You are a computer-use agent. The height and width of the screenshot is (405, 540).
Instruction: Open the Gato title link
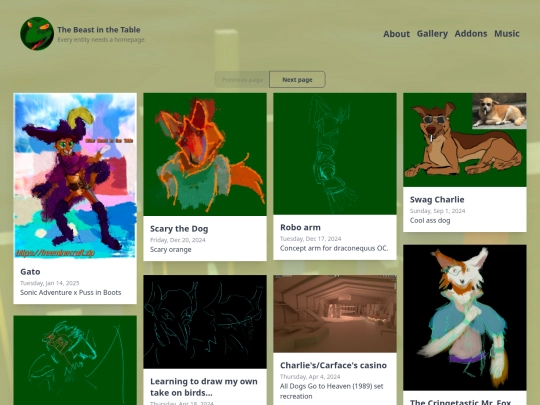tap(30, 272)
